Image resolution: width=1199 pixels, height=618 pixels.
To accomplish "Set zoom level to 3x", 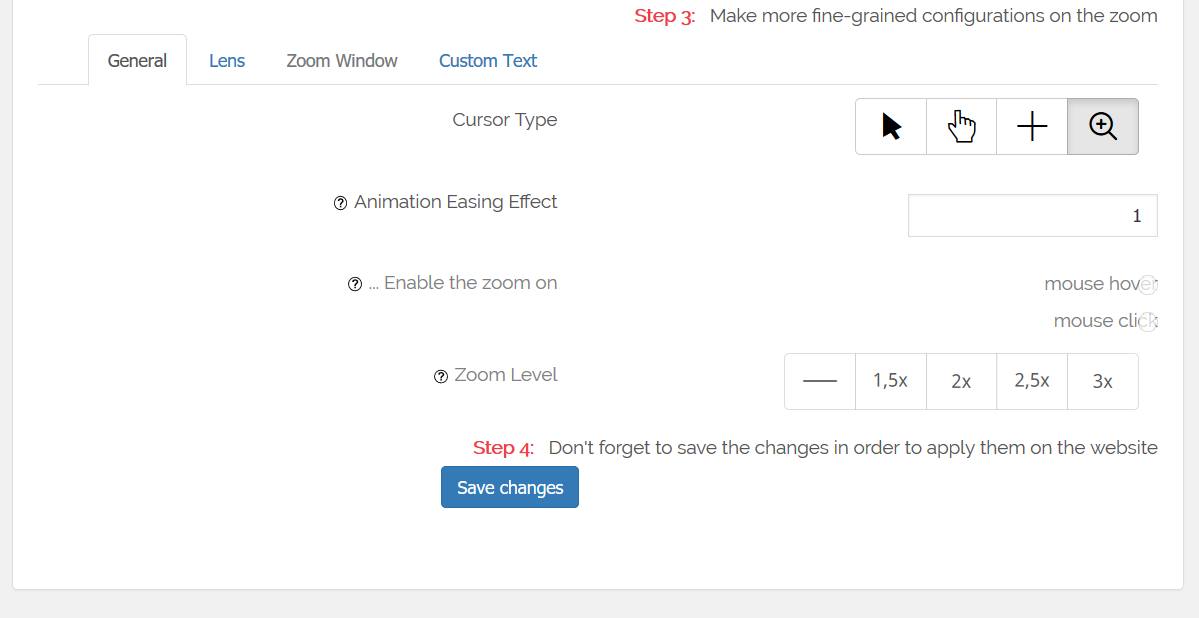I will (x=1103, y=381).
